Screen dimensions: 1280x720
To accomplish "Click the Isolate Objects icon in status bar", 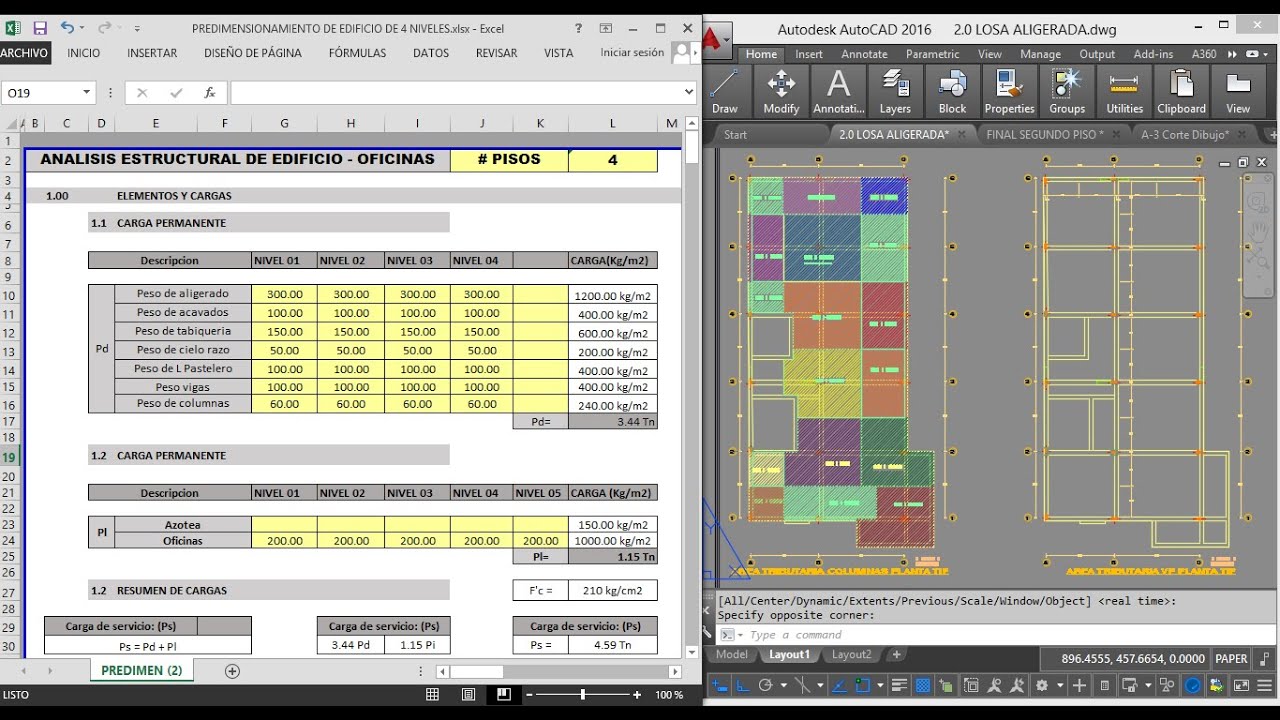I will (1167, 685).
